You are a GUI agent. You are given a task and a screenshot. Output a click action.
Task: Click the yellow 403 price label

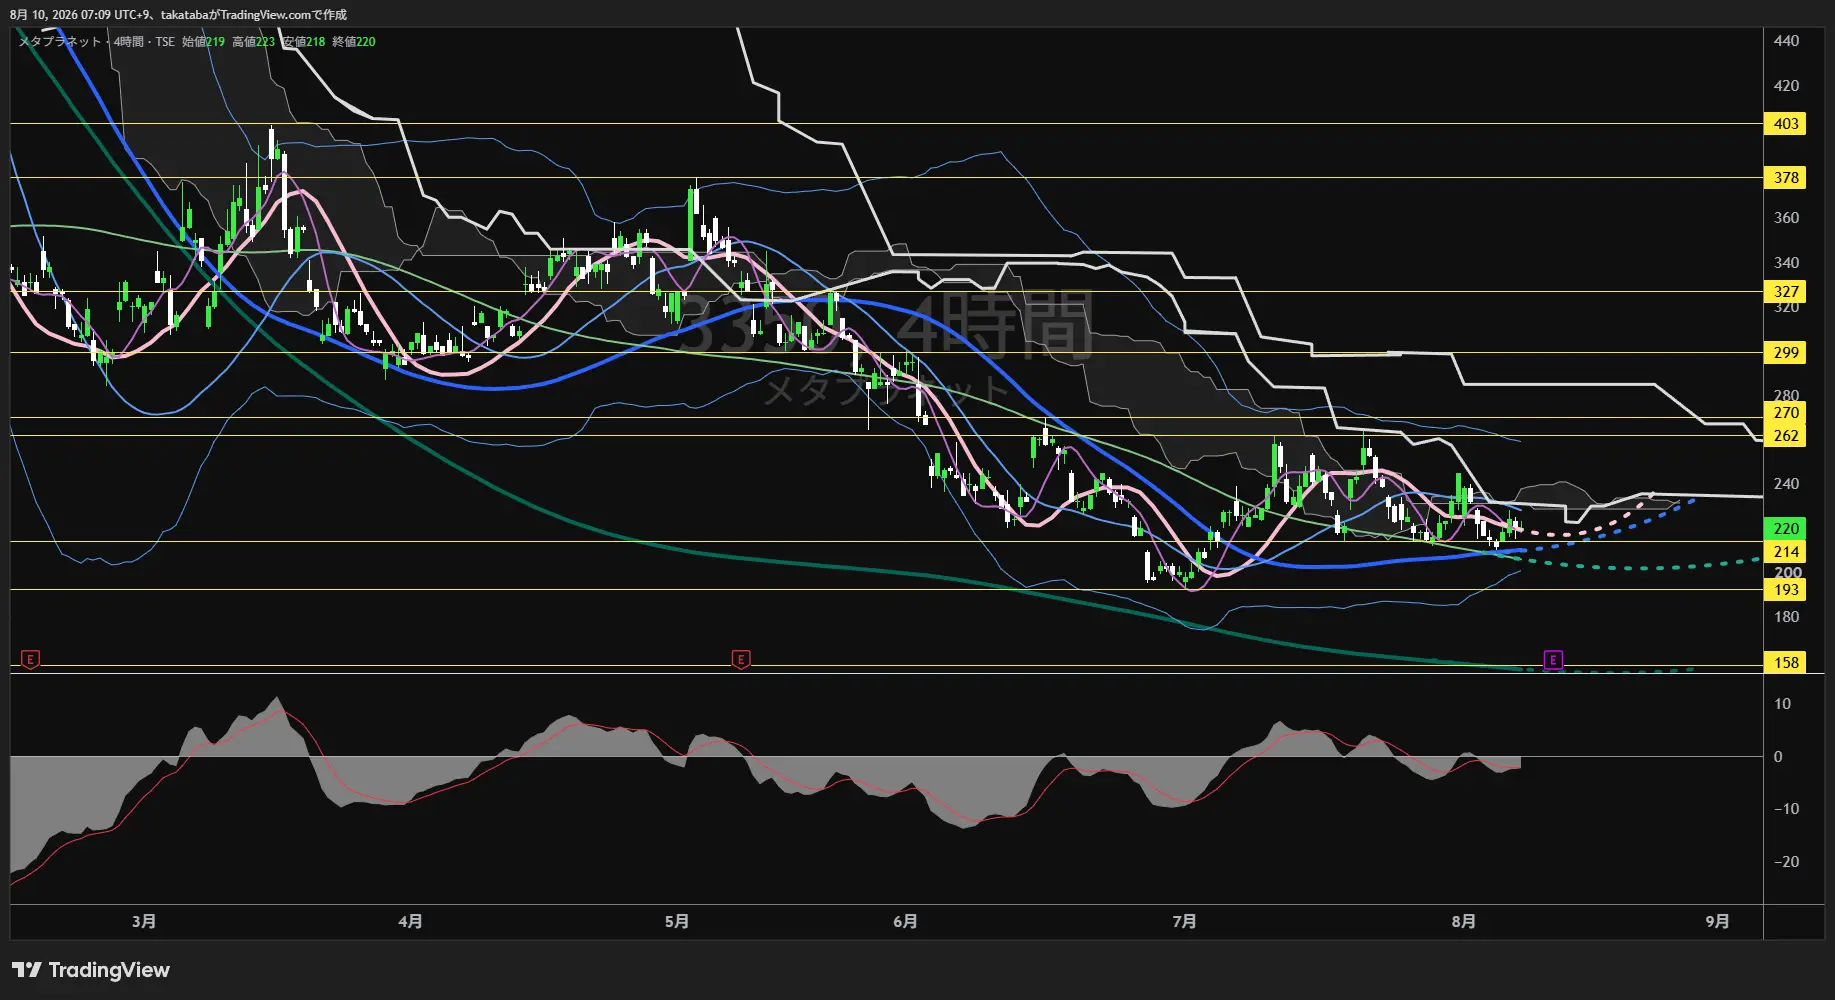point(1786,124)
